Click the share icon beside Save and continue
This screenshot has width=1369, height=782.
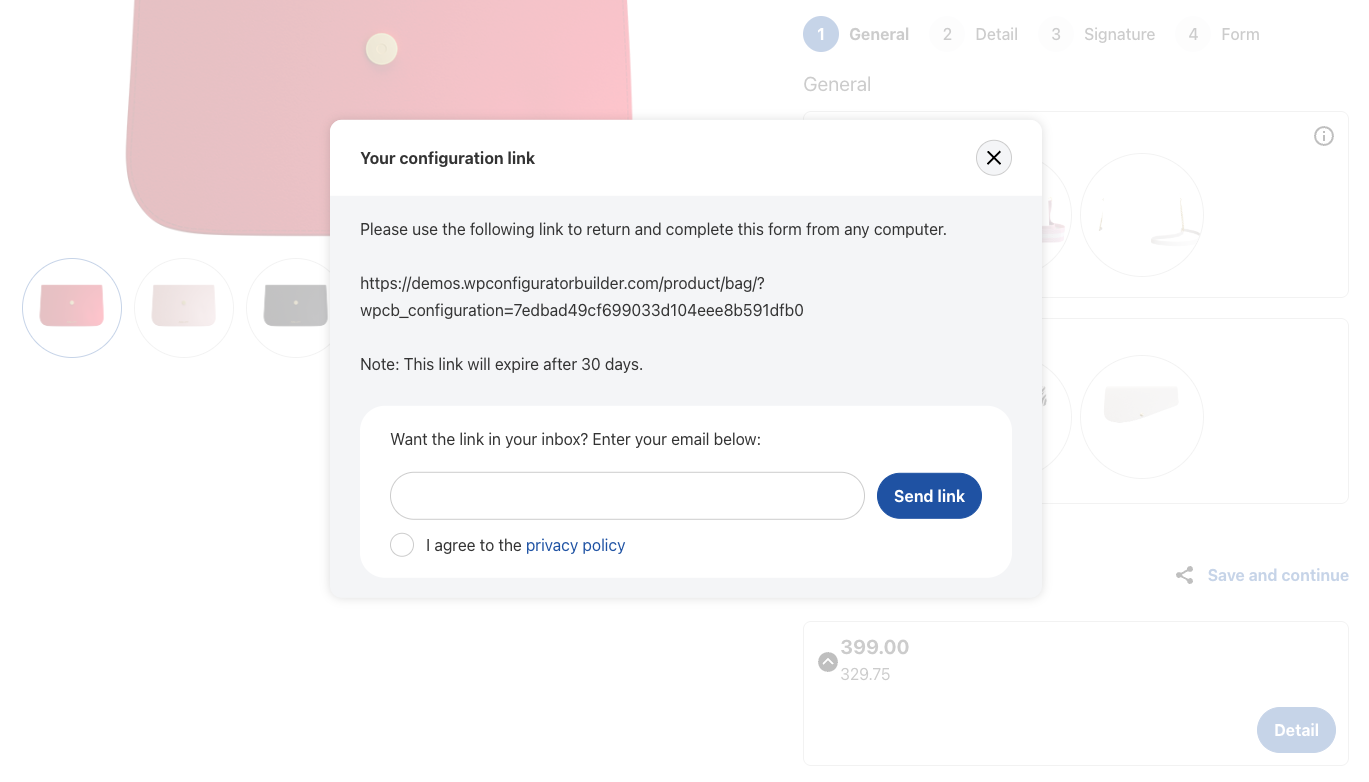tap(1184, 575)
